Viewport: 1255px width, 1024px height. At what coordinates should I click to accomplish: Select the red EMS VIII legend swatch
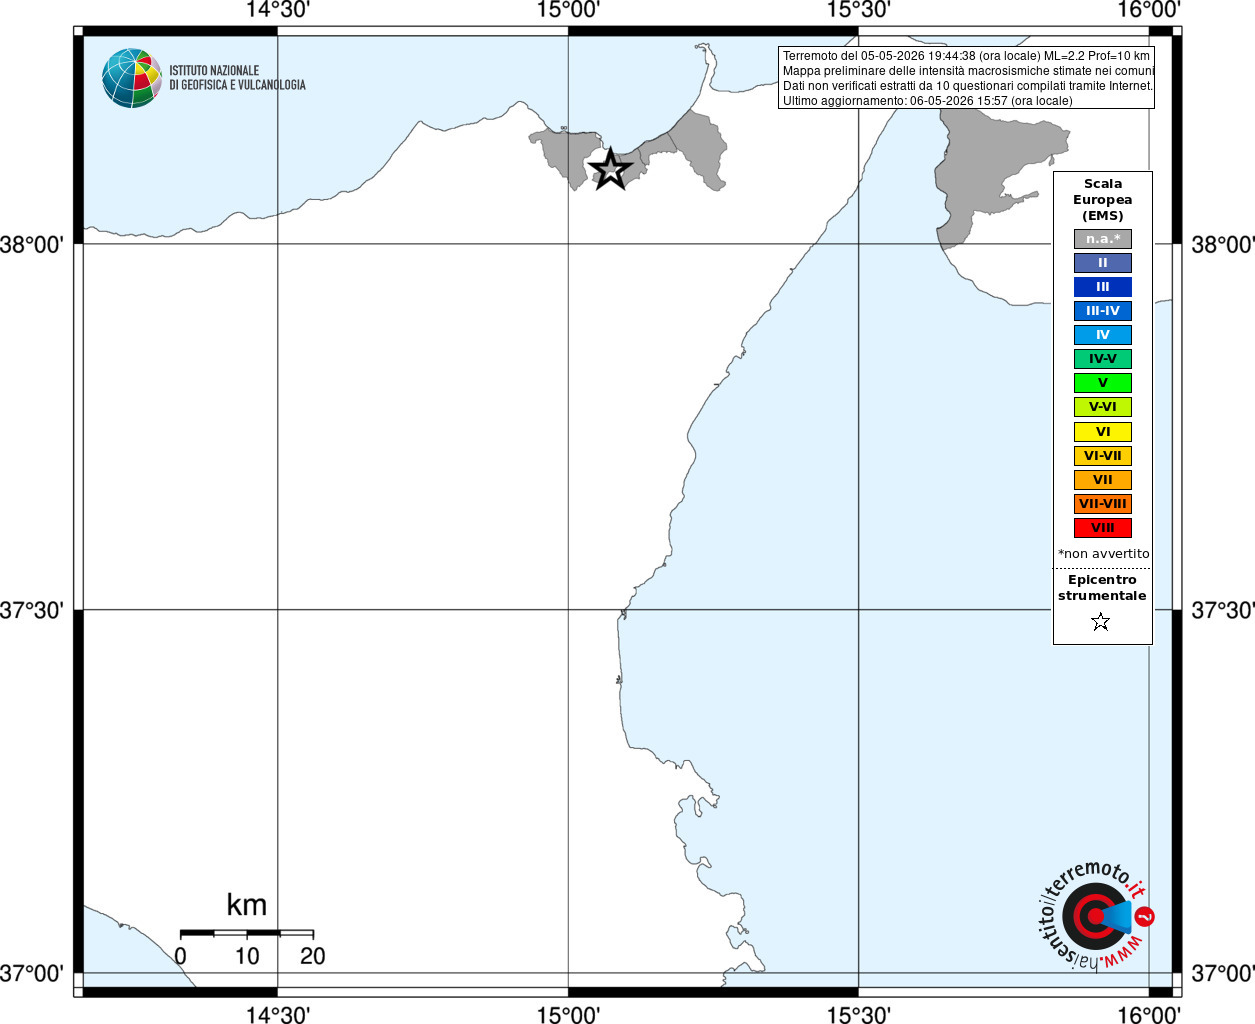1103,528
